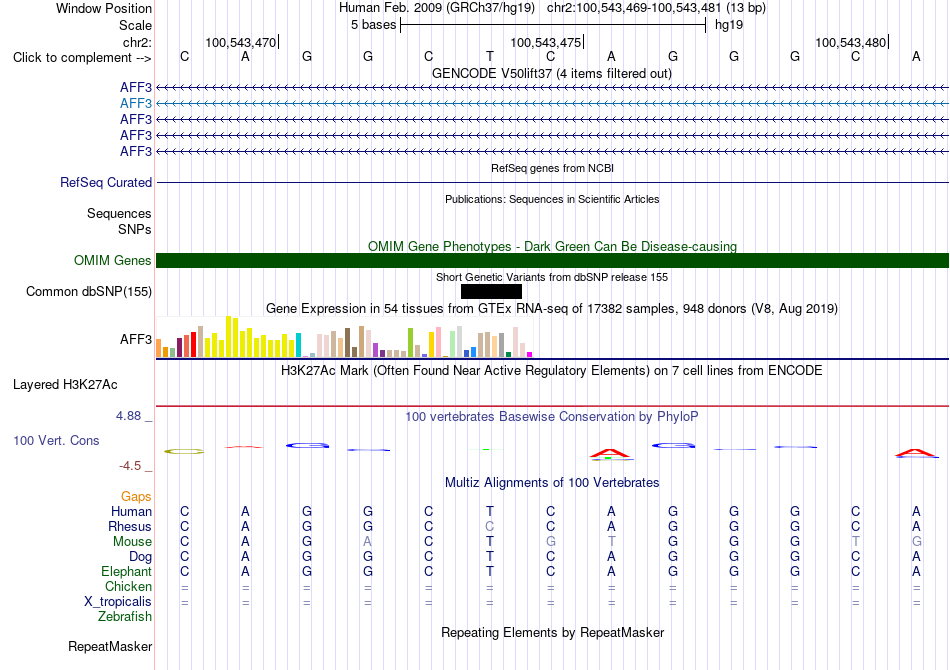The width and height of the screenshot is (950, 670).
Task: Click the 100,543,475 position label
Action: click(x=545, y=42)
